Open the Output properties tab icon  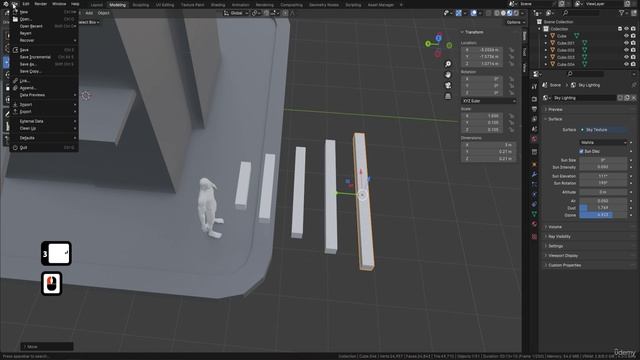pyautogui.click(x=534, y=109)
